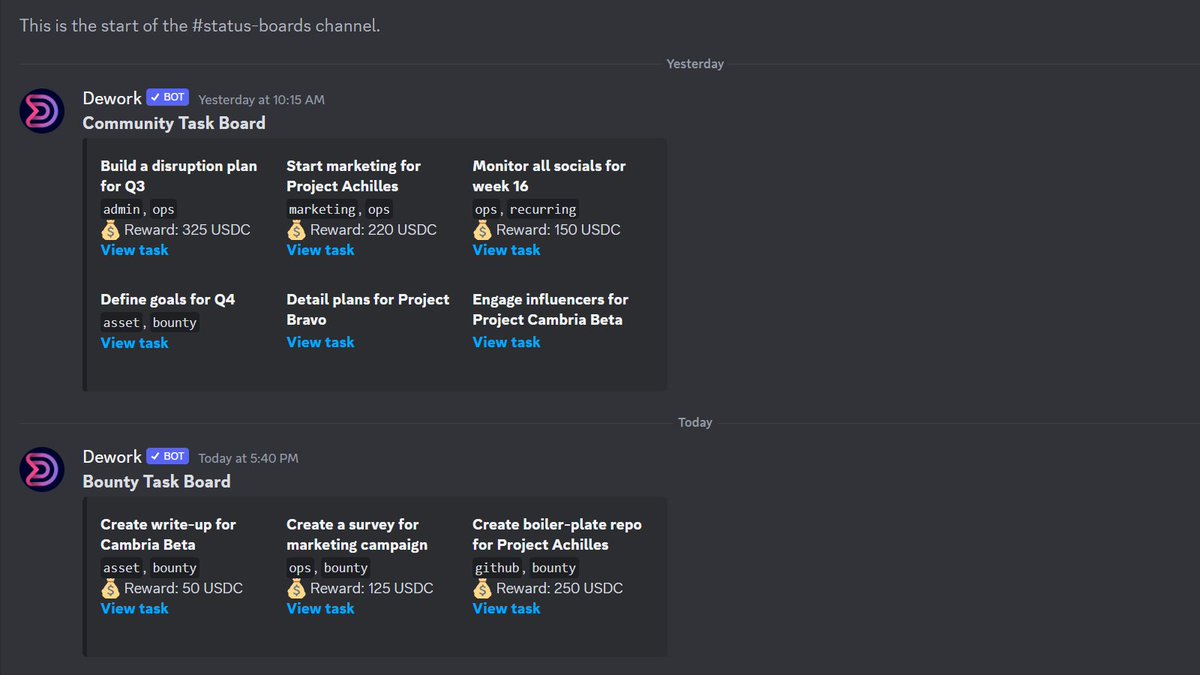Open View task for Build a disruption plan
Screen dimensions: 1200x675
point(135,250)
